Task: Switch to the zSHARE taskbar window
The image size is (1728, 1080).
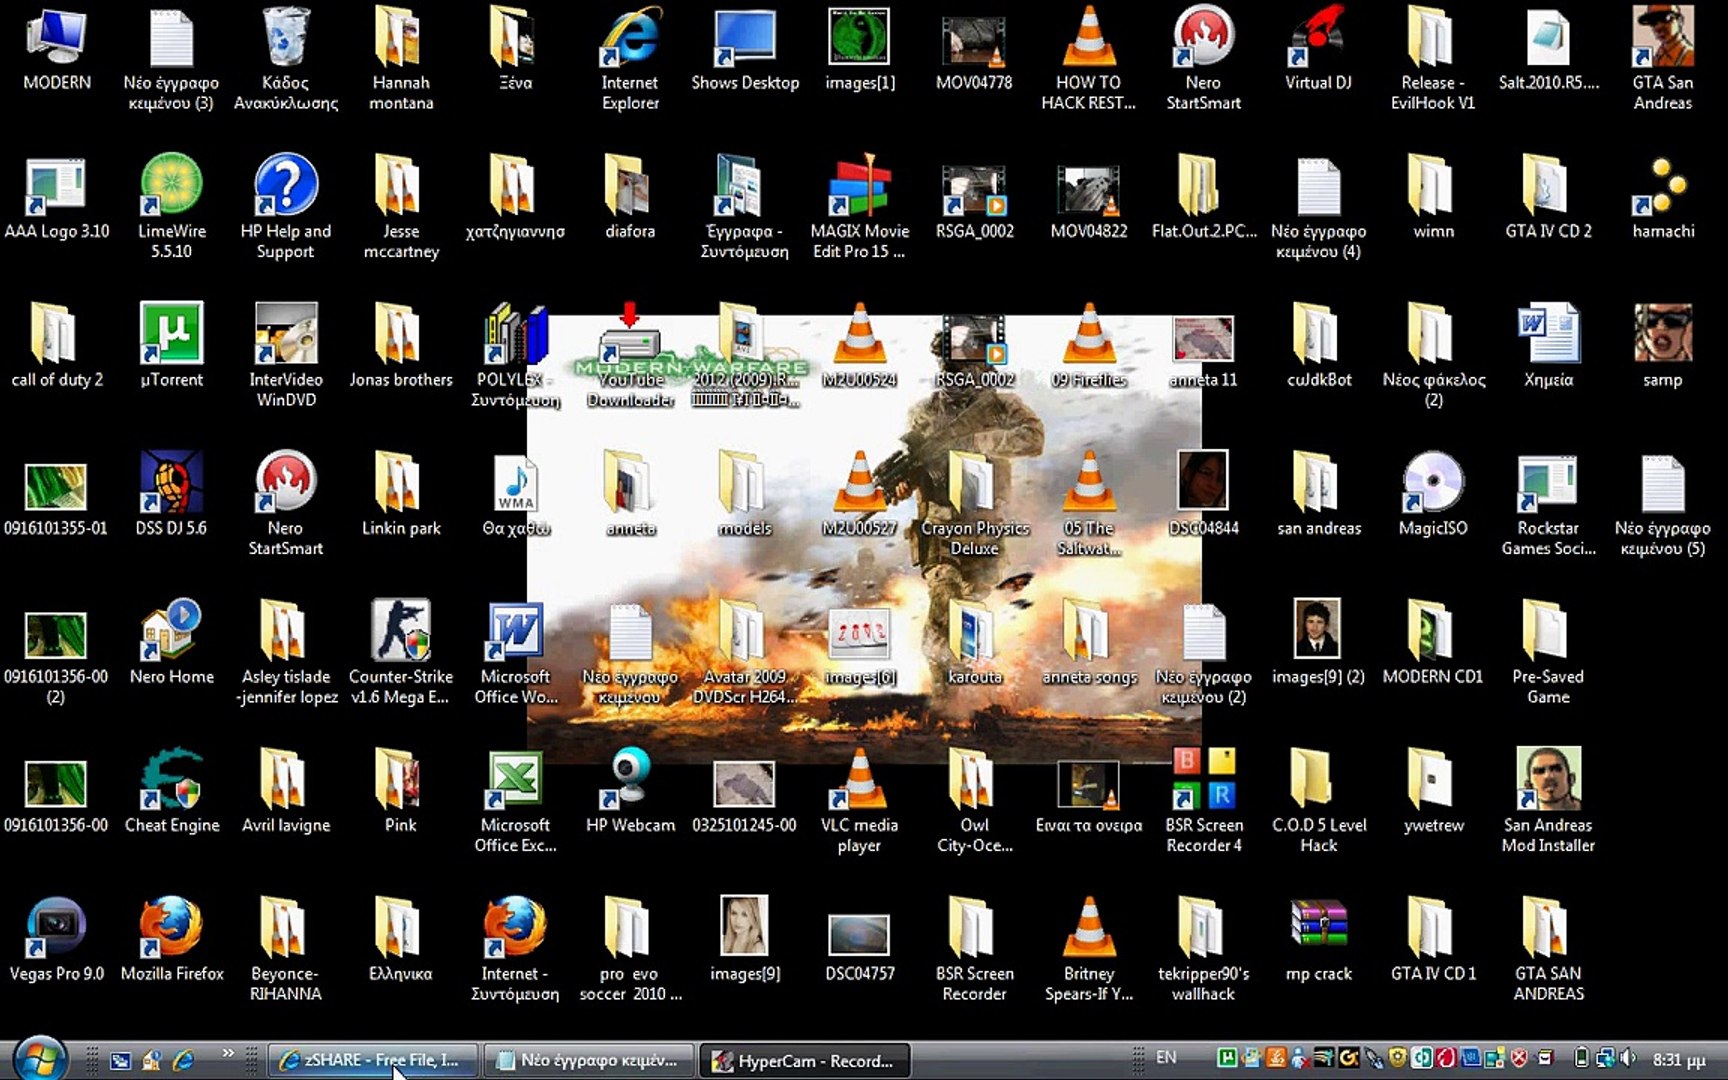Action: click(372, 1060)
